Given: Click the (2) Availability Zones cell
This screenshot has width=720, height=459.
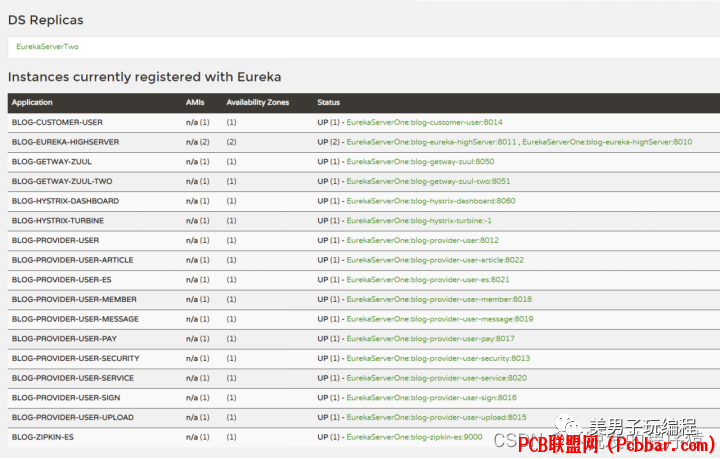Looking at the screenshot, I should (x=231, y=142).
